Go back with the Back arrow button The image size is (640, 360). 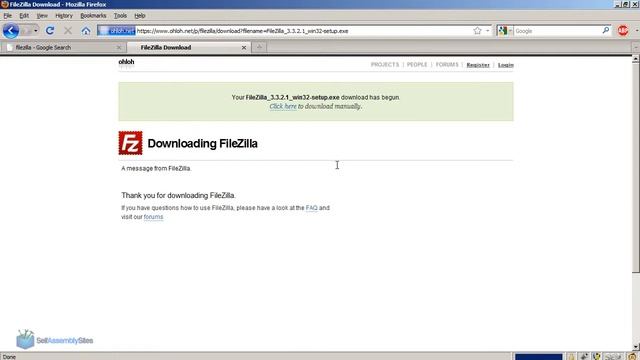pos(11,31)
